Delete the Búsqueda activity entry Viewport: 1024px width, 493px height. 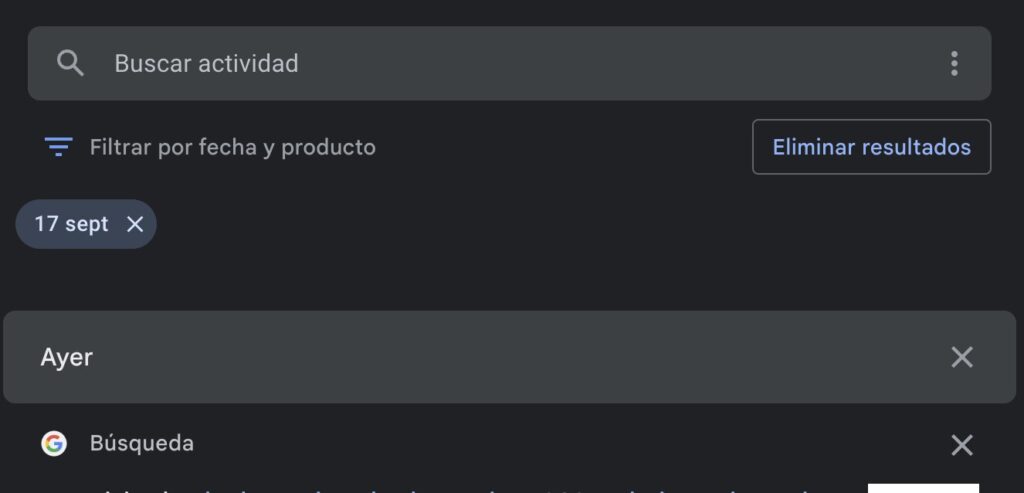pos(962,445)
